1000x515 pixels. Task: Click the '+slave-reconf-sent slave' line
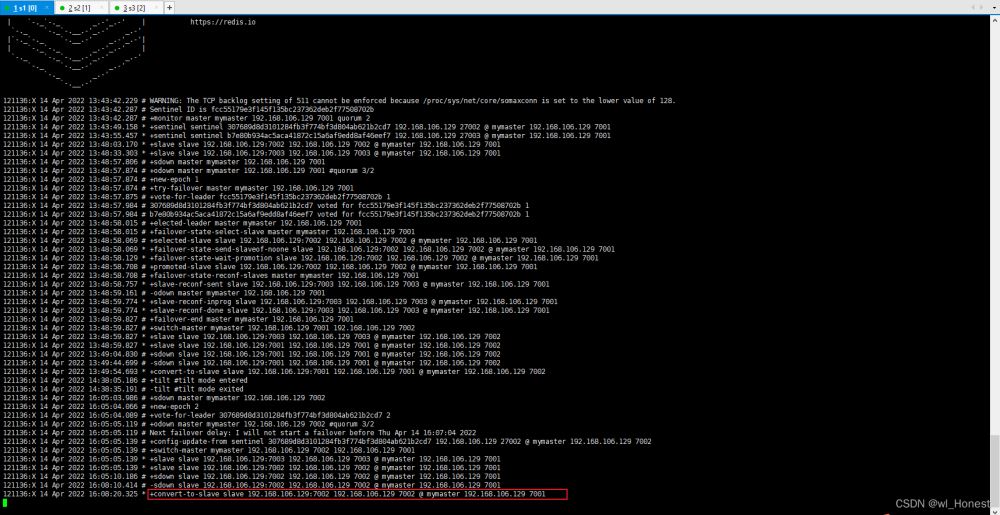276,284
